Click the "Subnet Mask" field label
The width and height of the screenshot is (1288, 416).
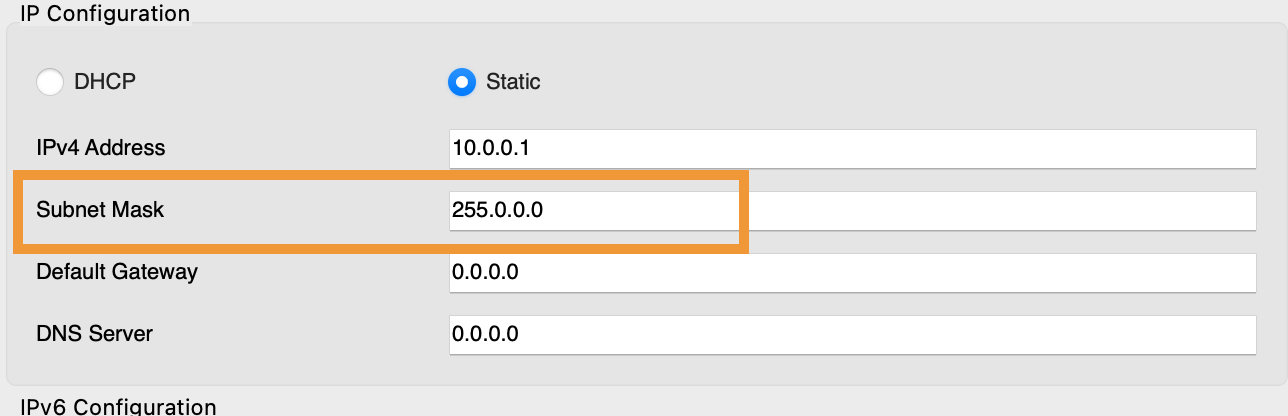click(x=100, y=211)
